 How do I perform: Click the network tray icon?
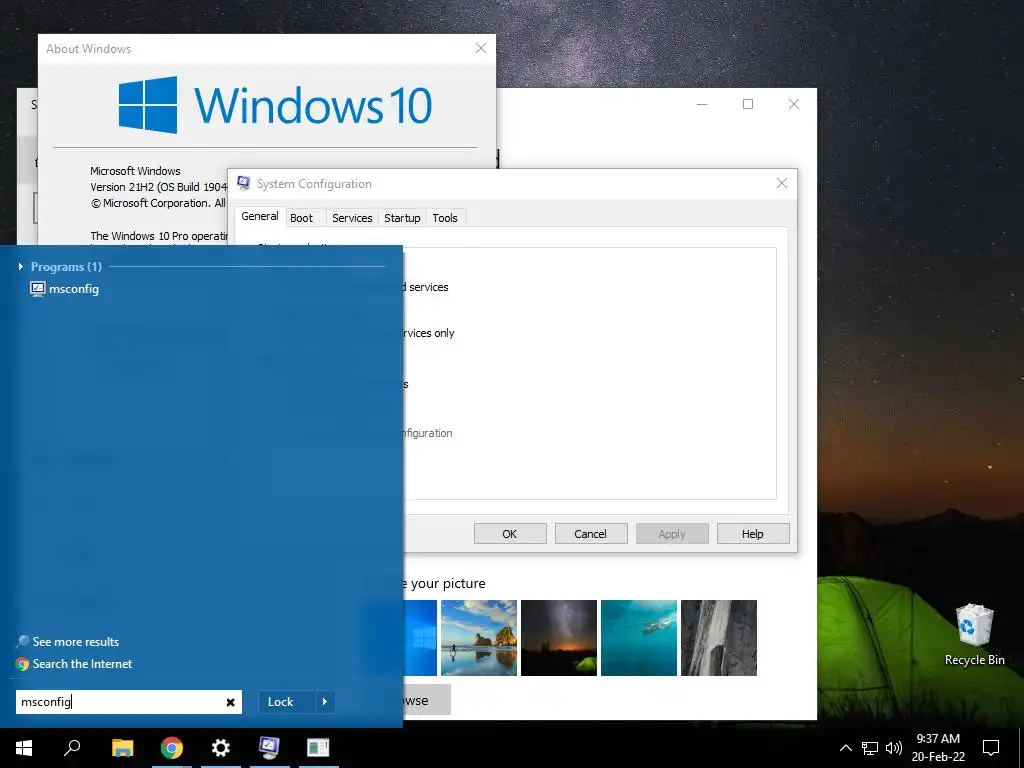(x=870, y=748)
